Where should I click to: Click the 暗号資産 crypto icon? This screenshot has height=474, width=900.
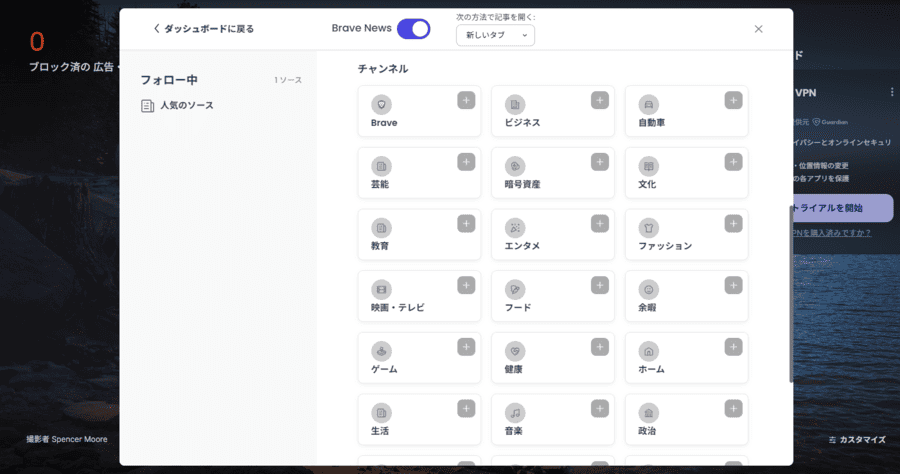[x=515, y=166]
